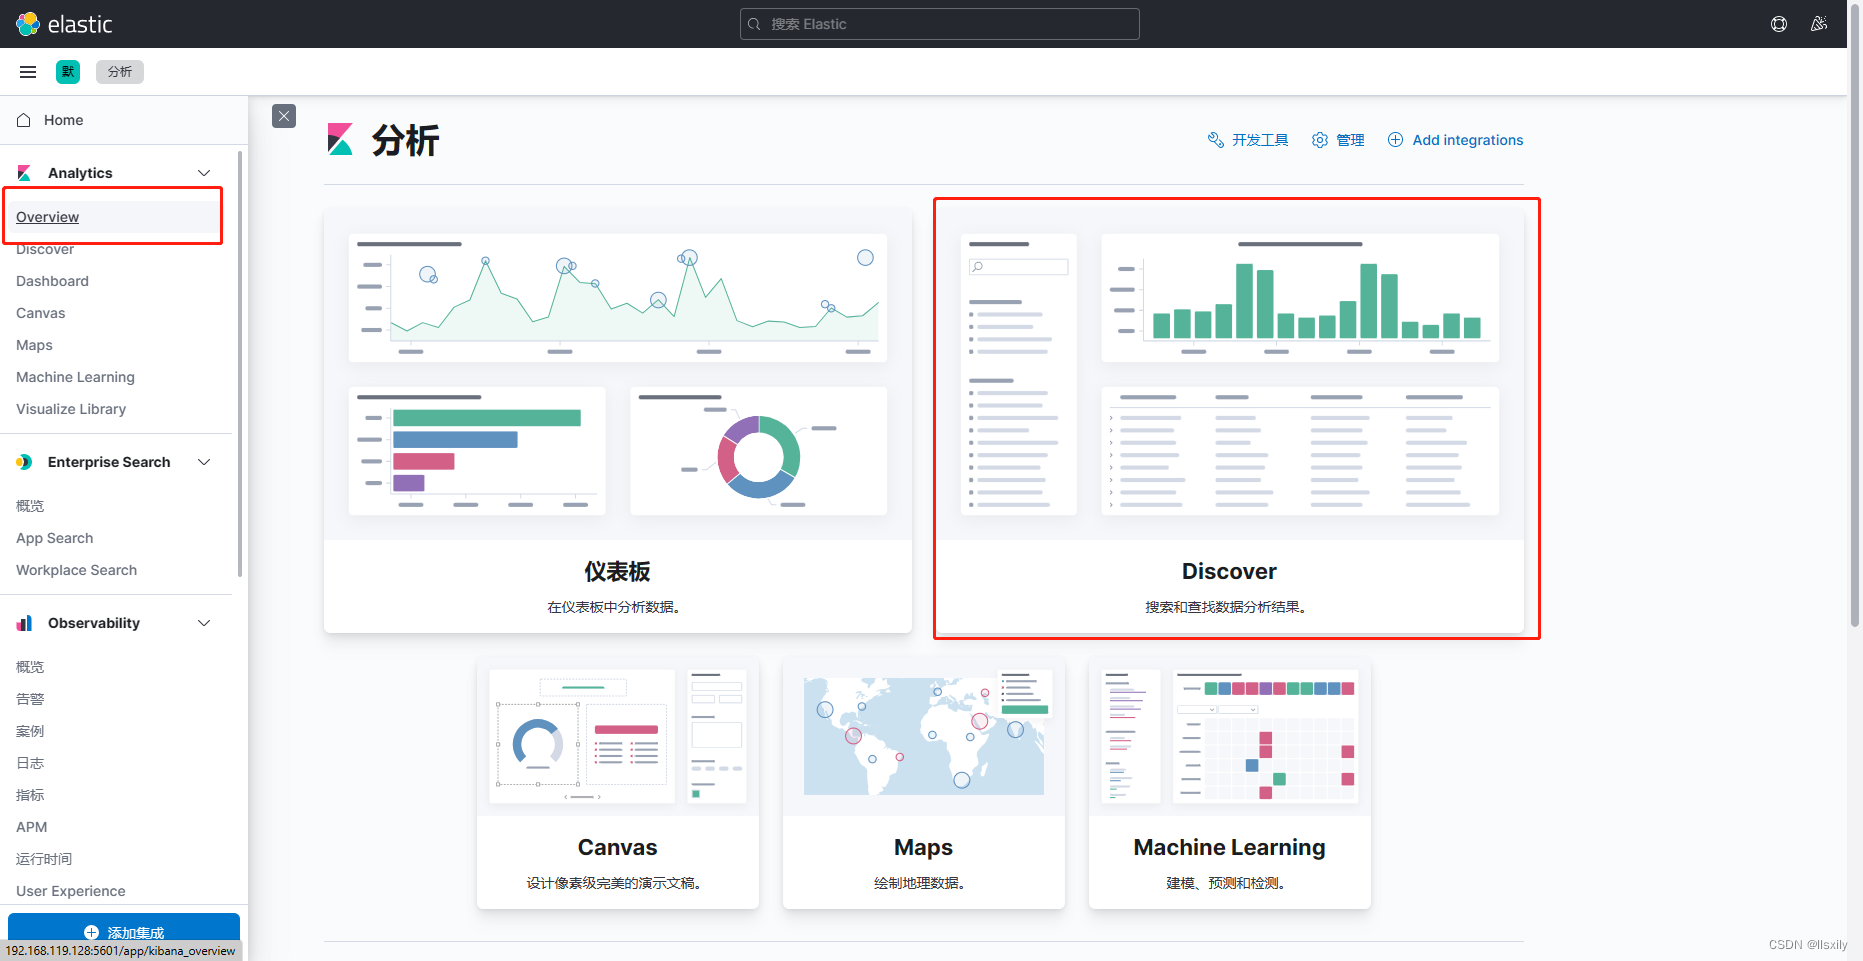Click the Observability section heading
This screenshot has height=961, width=1863.
pyautogui.click(x=94, y=623)
